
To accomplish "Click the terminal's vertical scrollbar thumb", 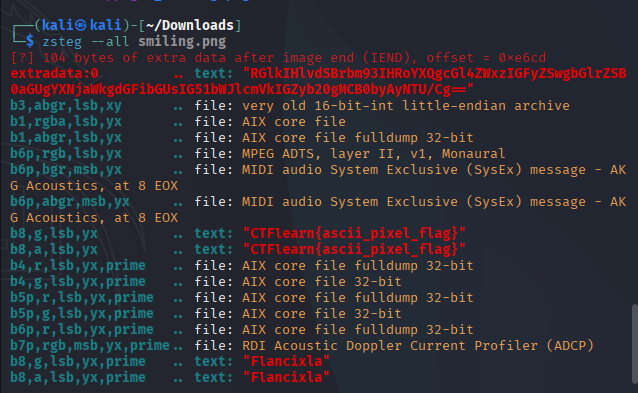I will 634,343.
